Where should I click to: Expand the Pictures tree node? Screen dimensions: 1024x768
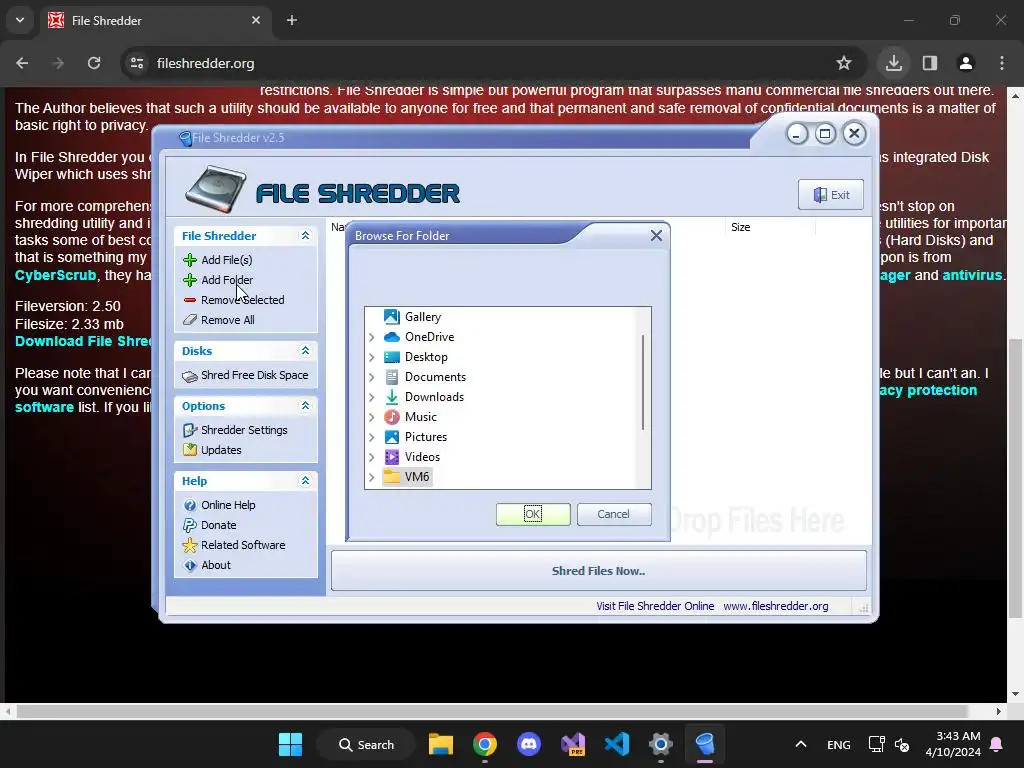pos(372,437)
